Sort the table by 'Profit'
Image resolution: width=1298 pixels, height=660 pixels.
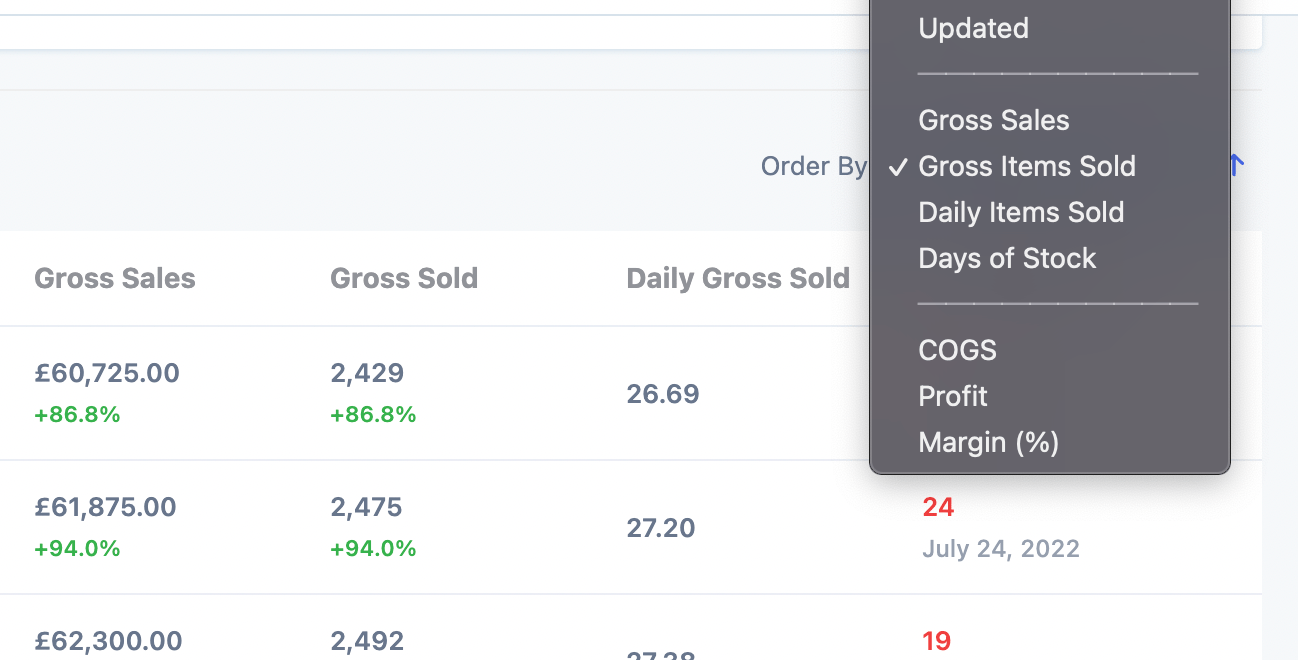pos(952,396)
